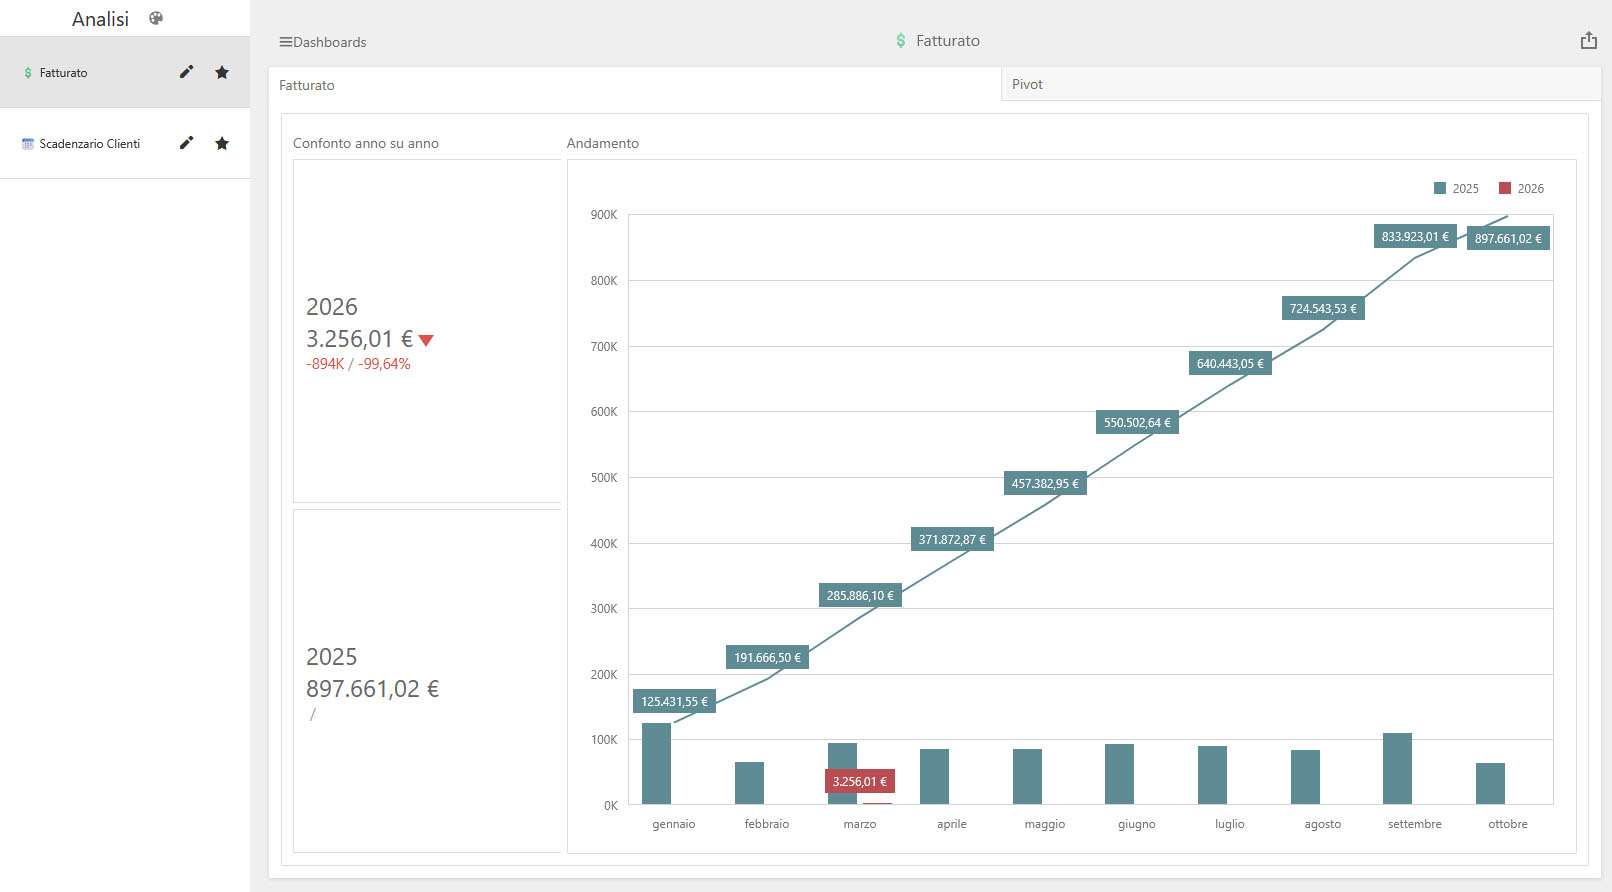Click the red 3.256,01 € marzo label

(860, 781)
